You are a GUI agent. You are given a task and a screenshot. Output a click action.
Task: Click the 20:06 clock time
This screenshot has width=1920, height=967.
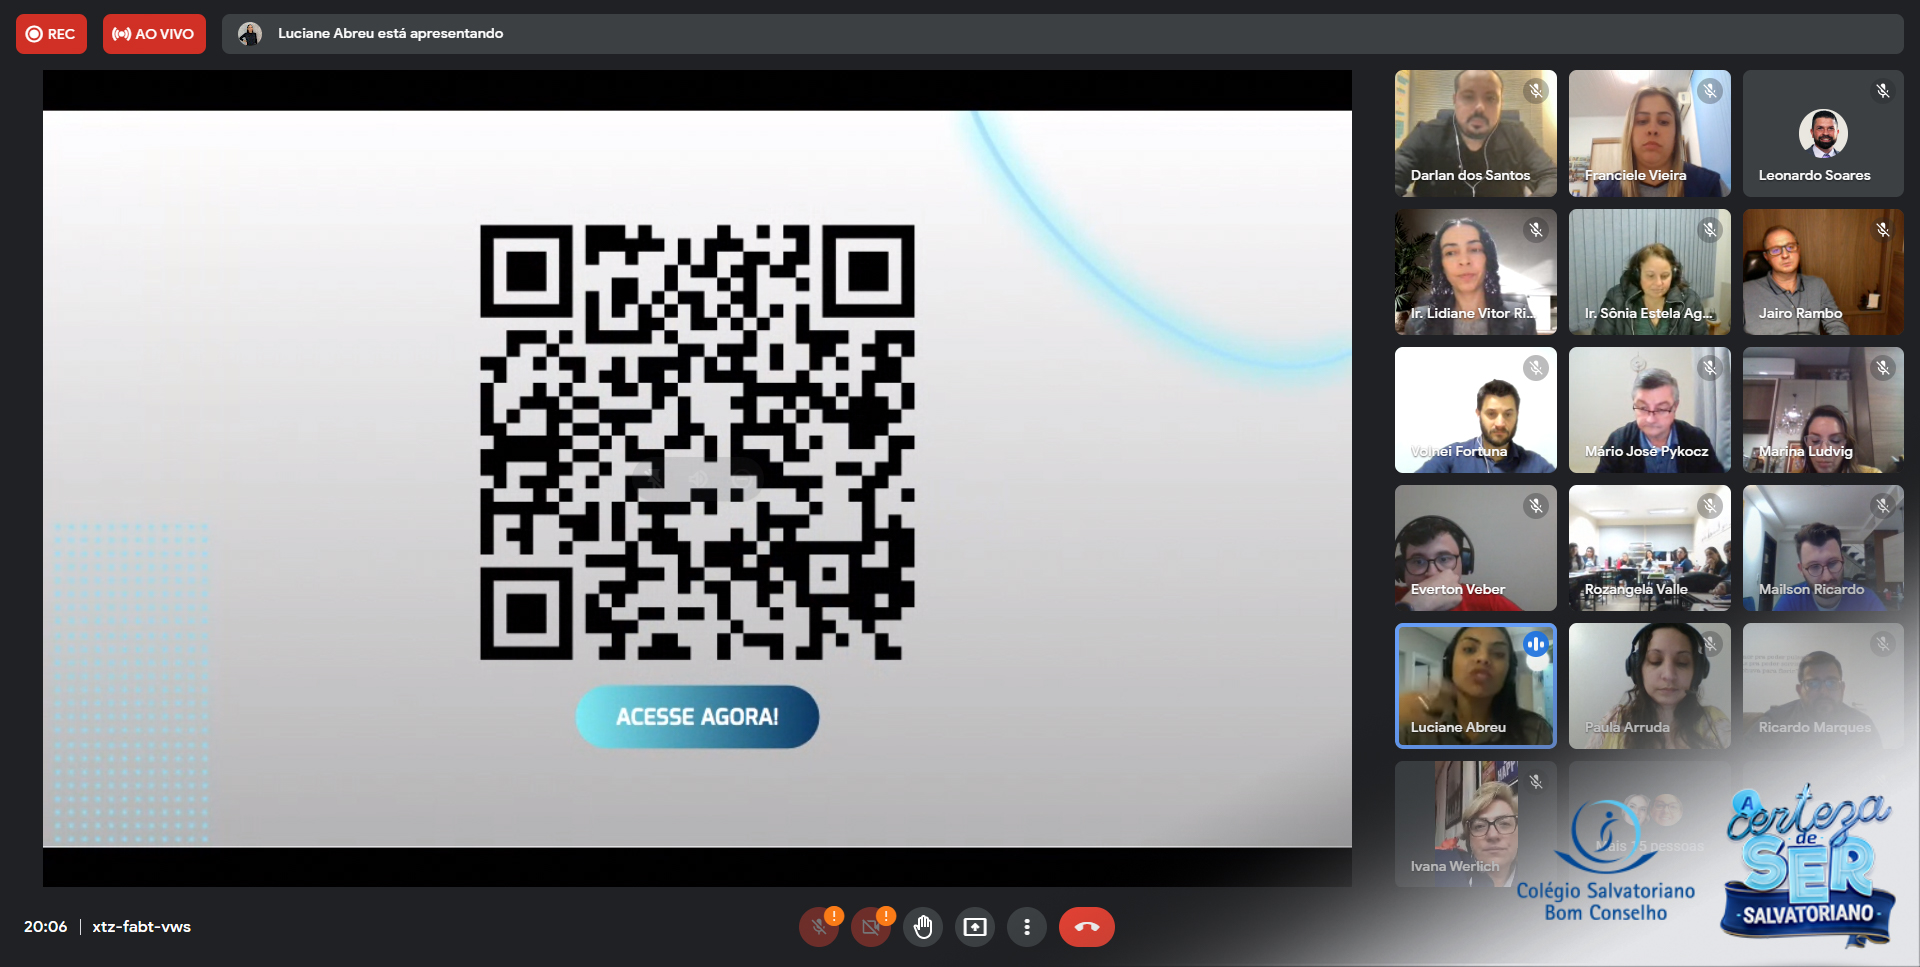coord(46,927)
